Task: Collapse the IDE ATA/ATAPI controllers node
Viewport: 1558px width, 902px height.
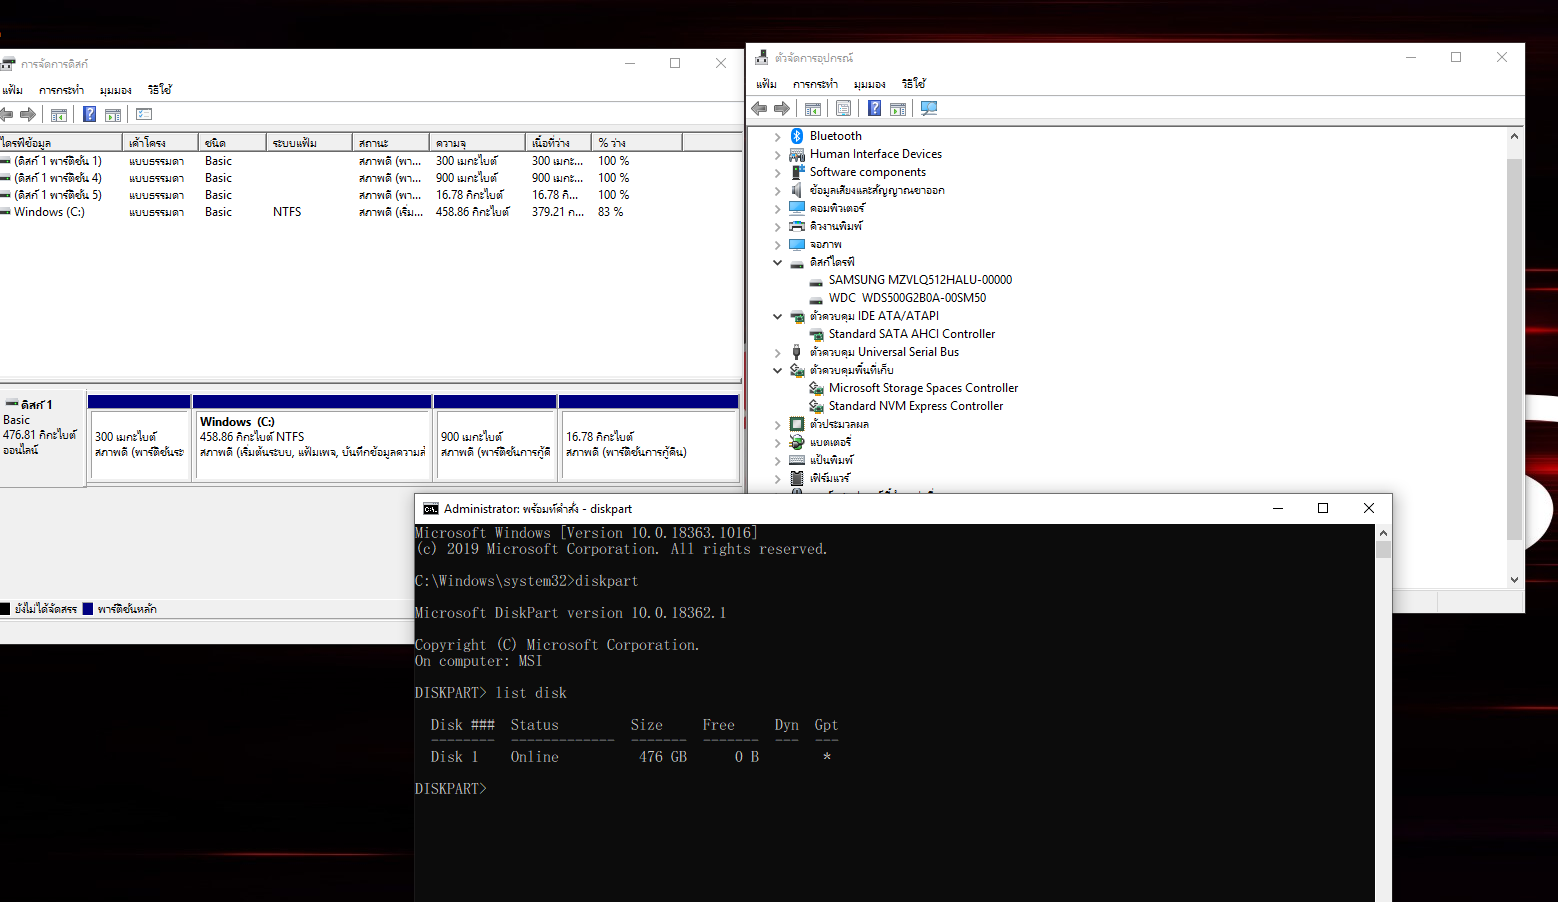Action: [x=778, y=316]
